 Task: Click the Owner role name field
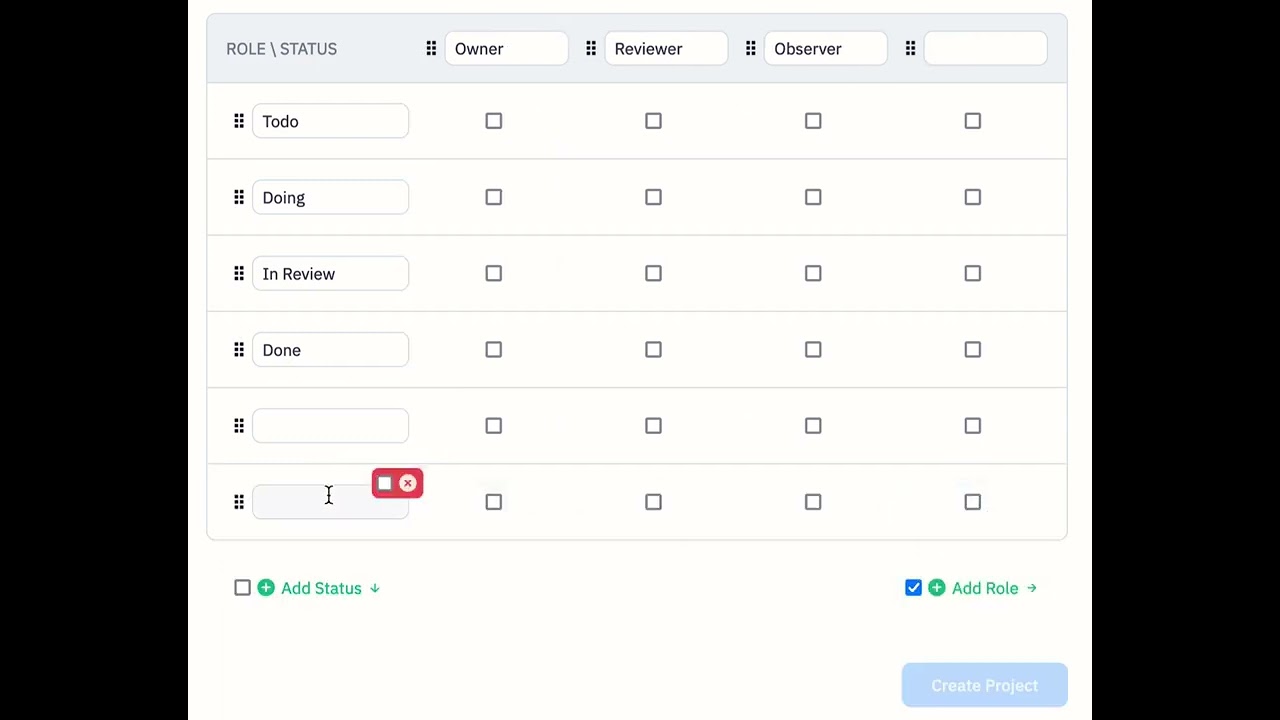[506, 49]
